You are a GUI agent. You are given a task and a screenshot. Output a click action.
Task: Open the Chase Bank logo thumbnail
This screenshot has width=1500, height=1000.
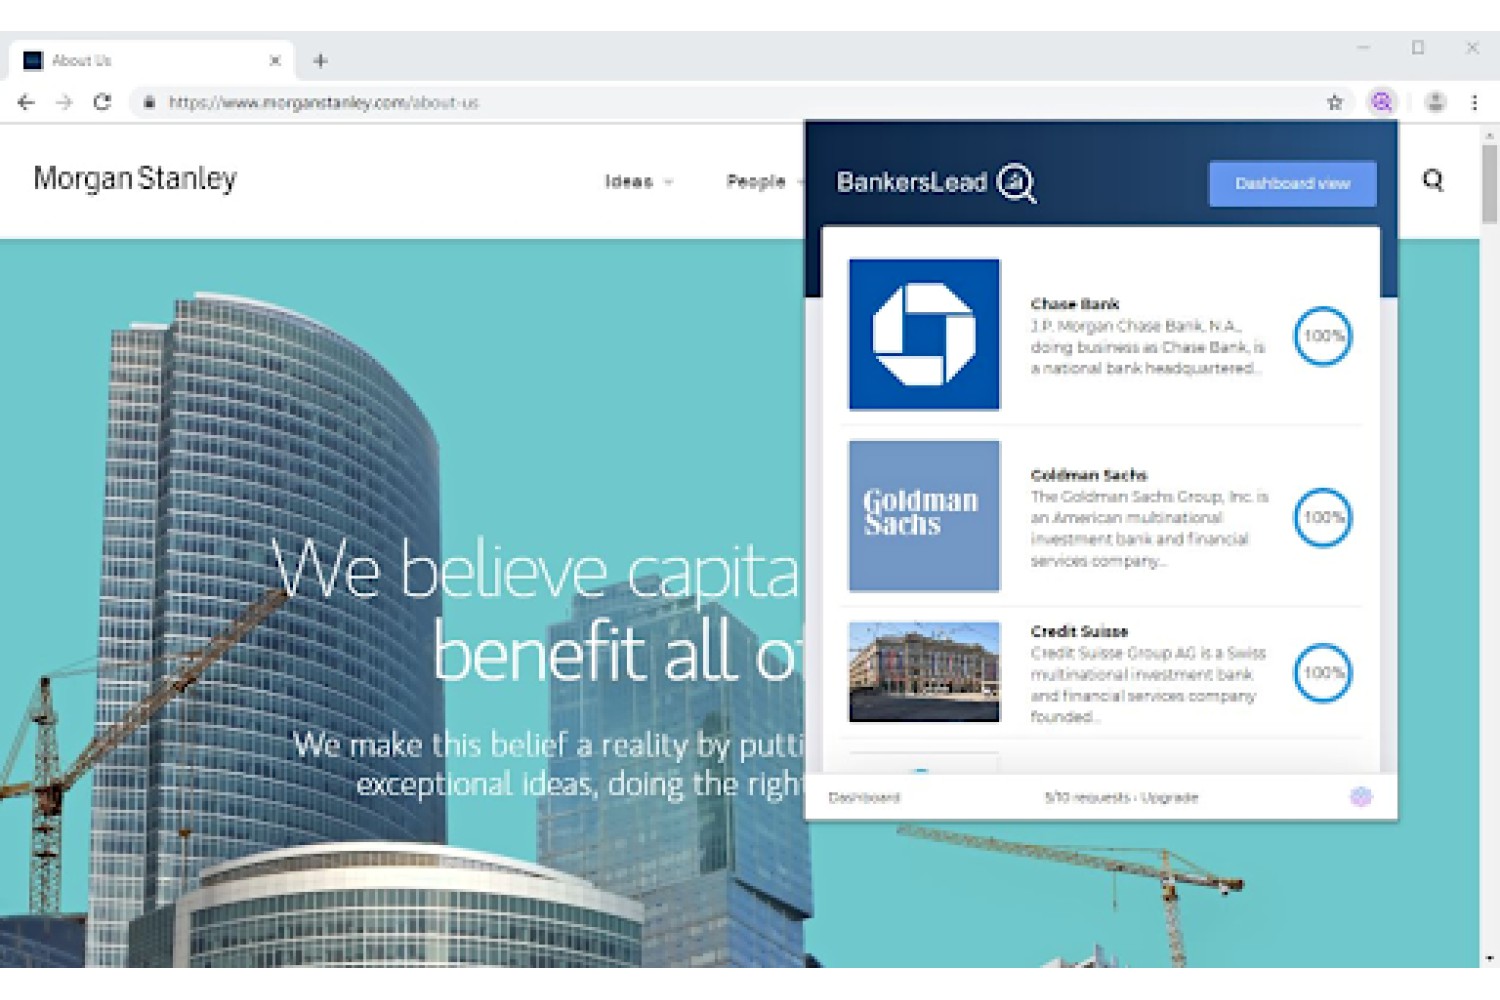924,334
